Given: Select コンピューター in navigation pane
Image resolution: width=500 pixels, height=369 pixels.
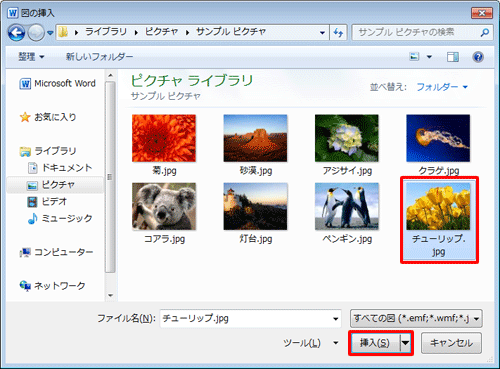Looking at the screenshot, I should [x=56, y=252].
